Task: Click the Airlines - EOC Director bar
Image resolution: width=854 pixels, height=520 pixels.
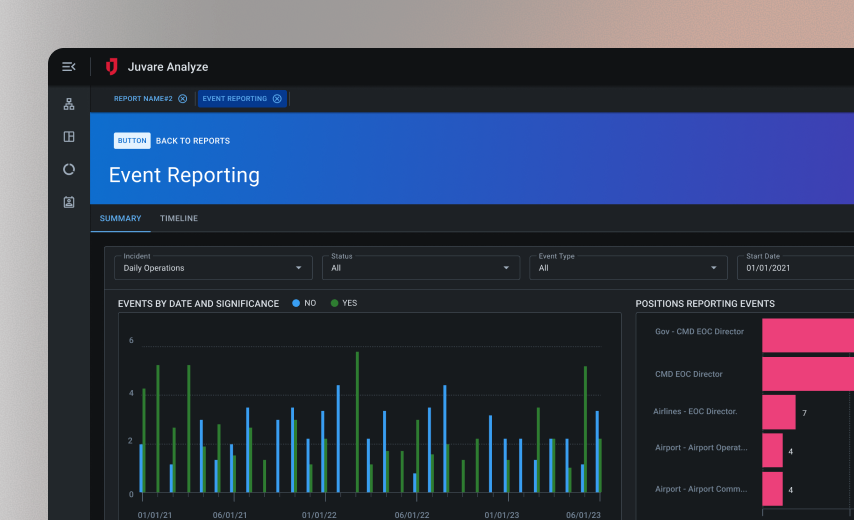Action: (778, 412)
